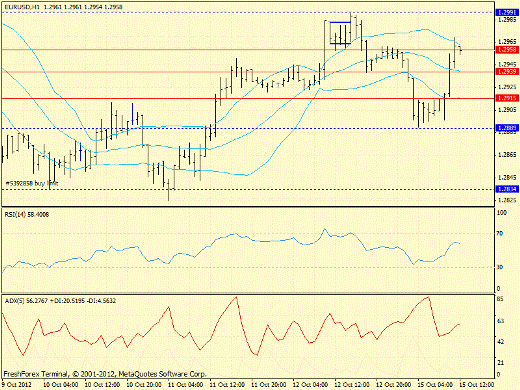The width and height of the screenshot is (520, 390).
Task: Click the #5392858 buy limit order label
Action: click(32, 183)
